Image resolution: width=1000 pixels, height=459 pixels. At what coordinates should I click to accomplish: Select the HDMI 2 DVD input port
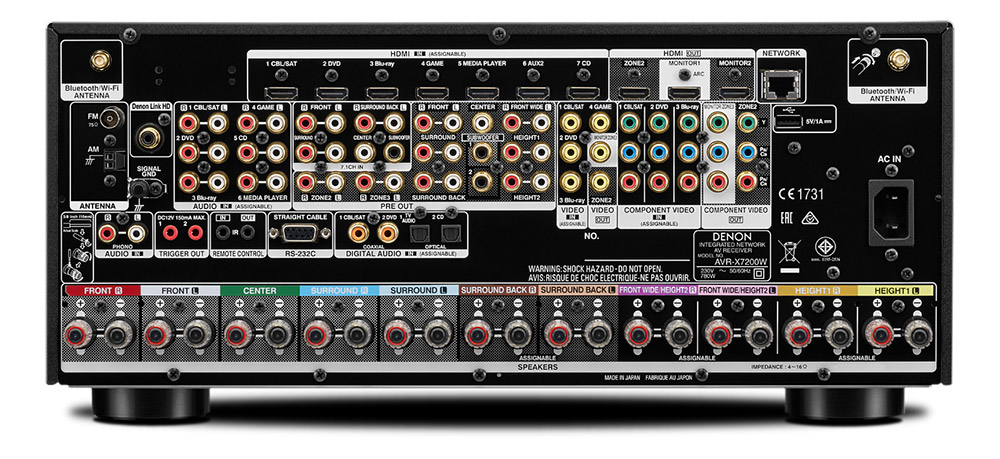(x=332, y=93)
